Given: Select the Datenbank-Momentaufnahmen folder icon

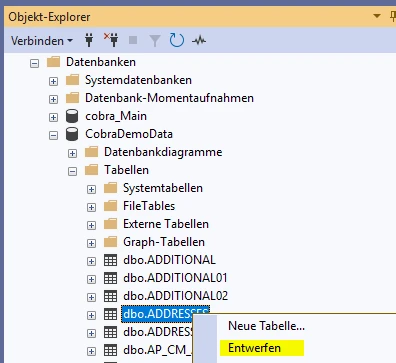Looking at the screenshot, I should tap(72, 98).
